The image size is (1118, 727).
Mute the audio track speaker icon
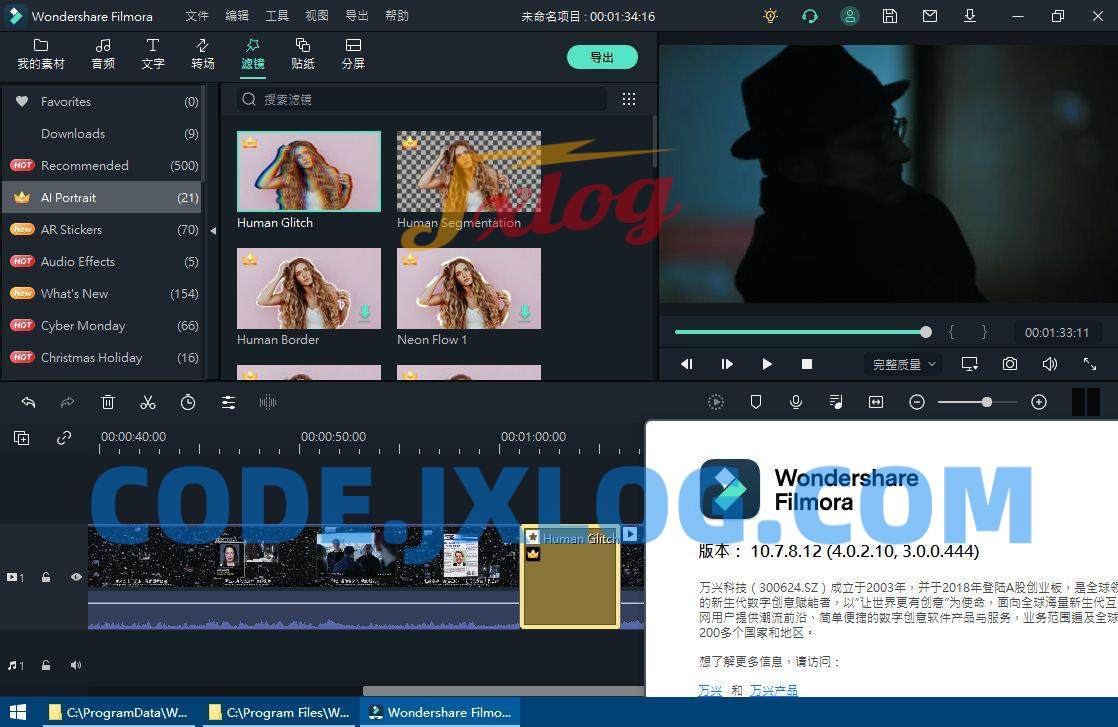coord(76,665)
